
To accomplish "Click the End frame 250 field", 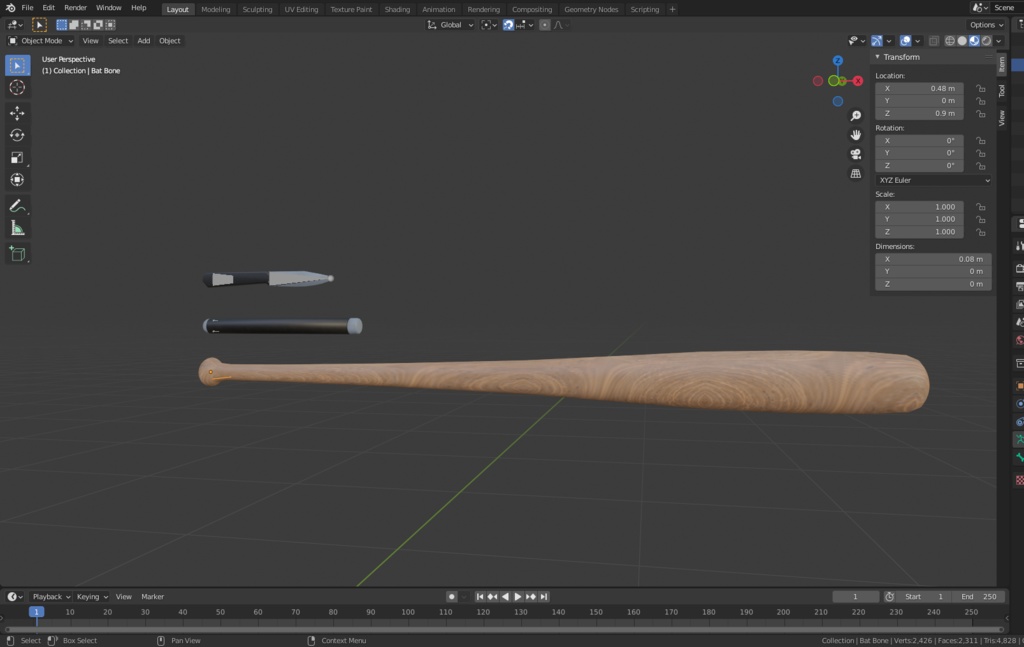I will pyautogui.click(x=978, y=597).
